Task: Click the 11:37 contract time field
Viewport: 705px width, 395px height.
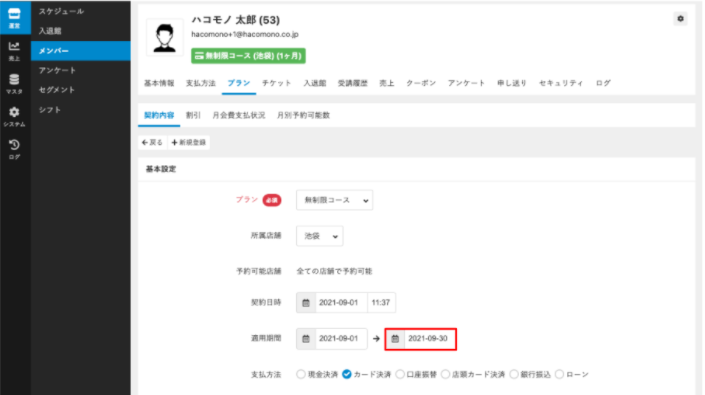Action: click(x=381, y=303)
